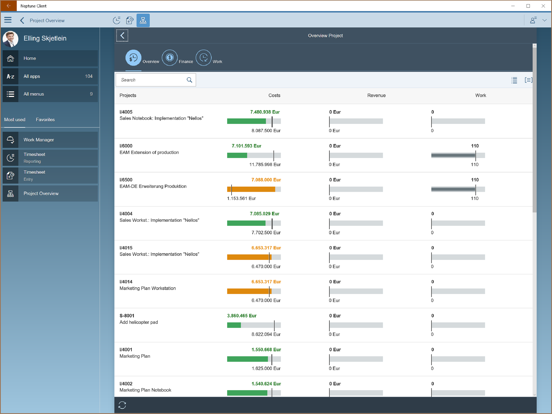Click the Costs column header
Image resolution: width=552 pixels, height=414 pixels.
tap(274, 95)
